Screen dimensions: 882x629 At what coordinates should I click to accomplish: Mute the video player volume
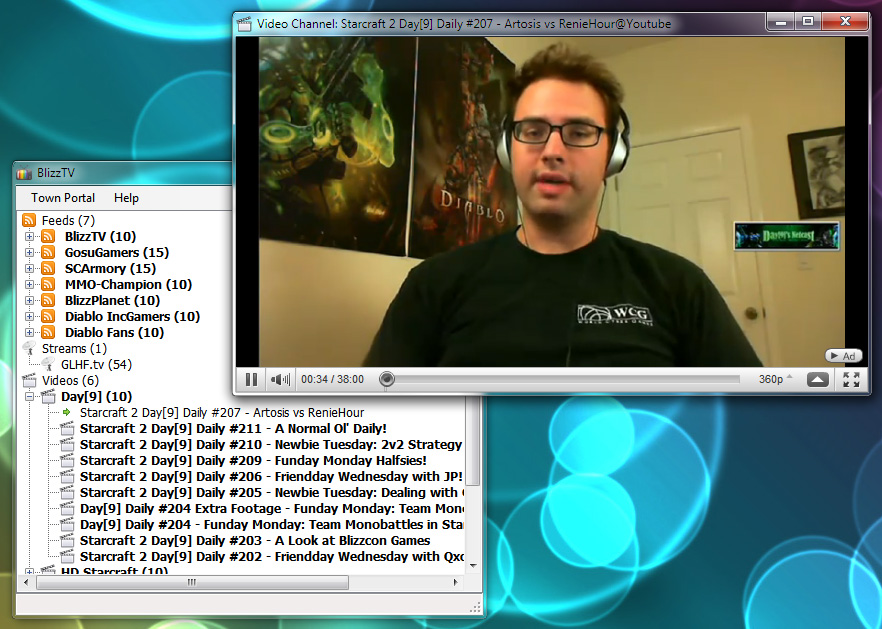(x=280, y=380)
